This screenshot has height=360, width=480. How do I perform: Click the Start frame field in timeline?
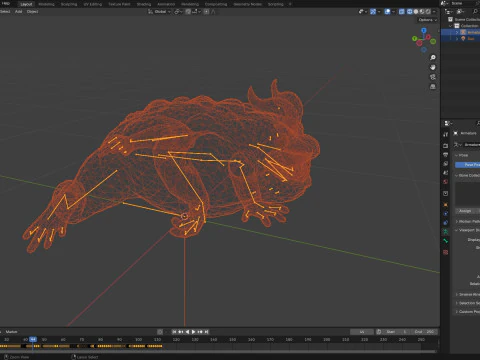click(396, 332)
